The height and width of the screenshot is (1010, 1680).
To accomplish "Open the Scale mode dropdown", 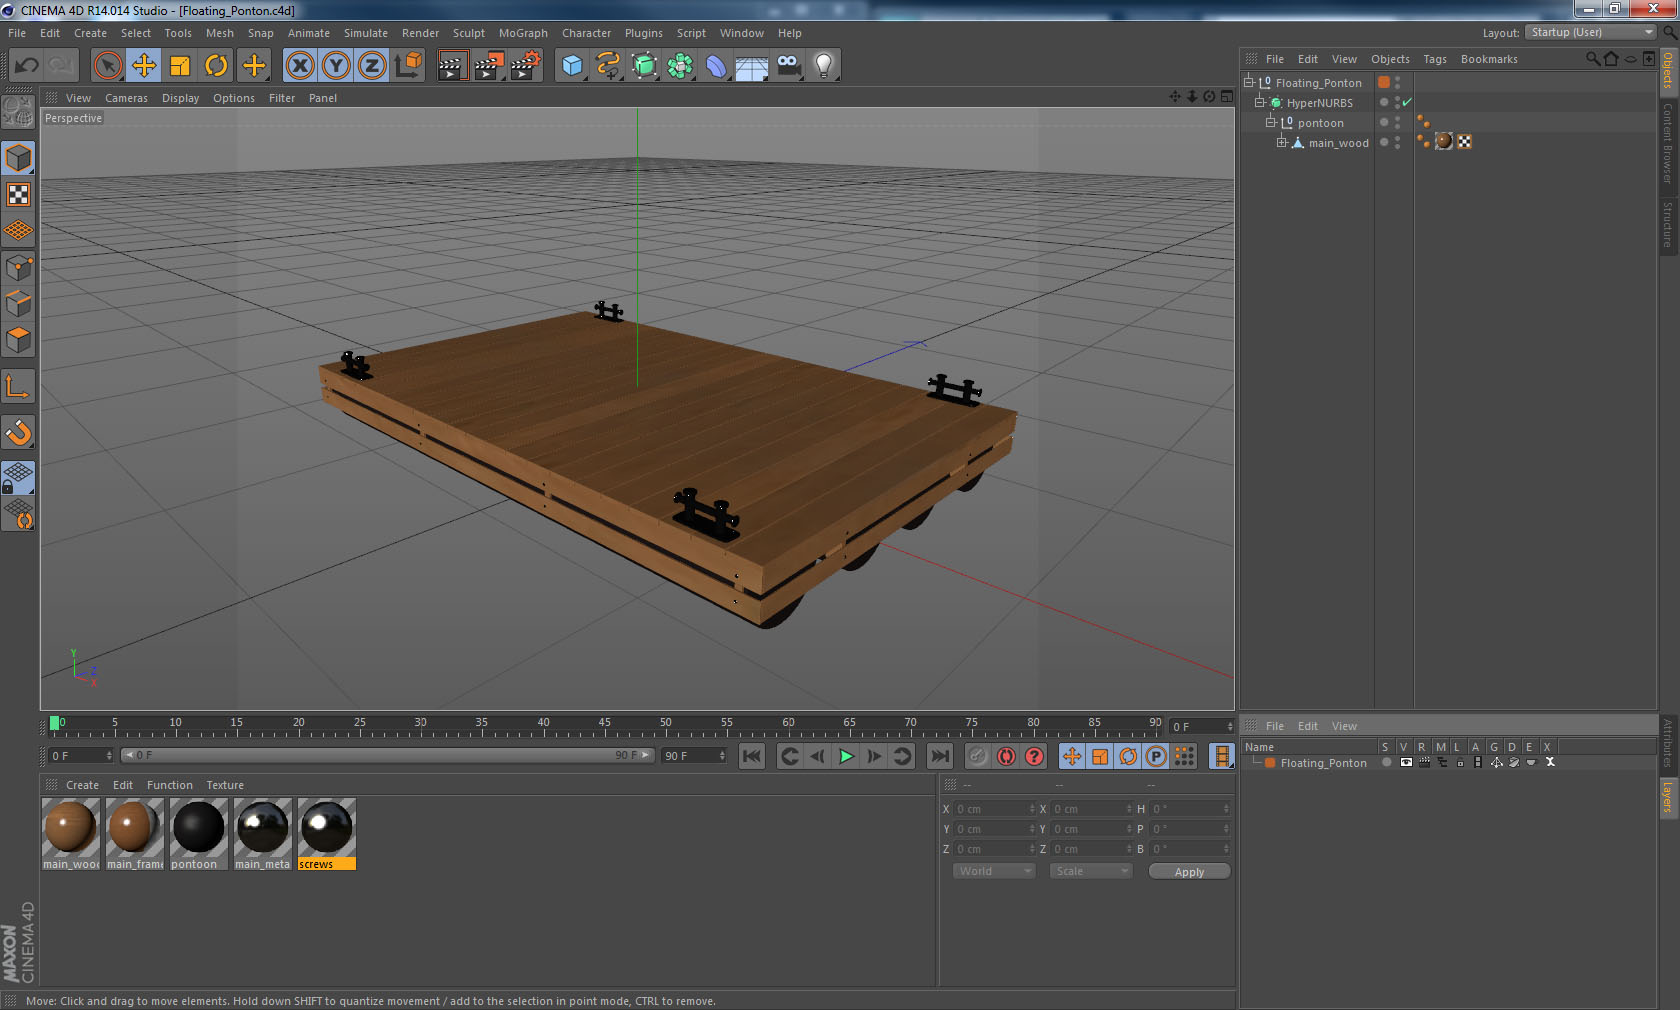I will 1090,871.
